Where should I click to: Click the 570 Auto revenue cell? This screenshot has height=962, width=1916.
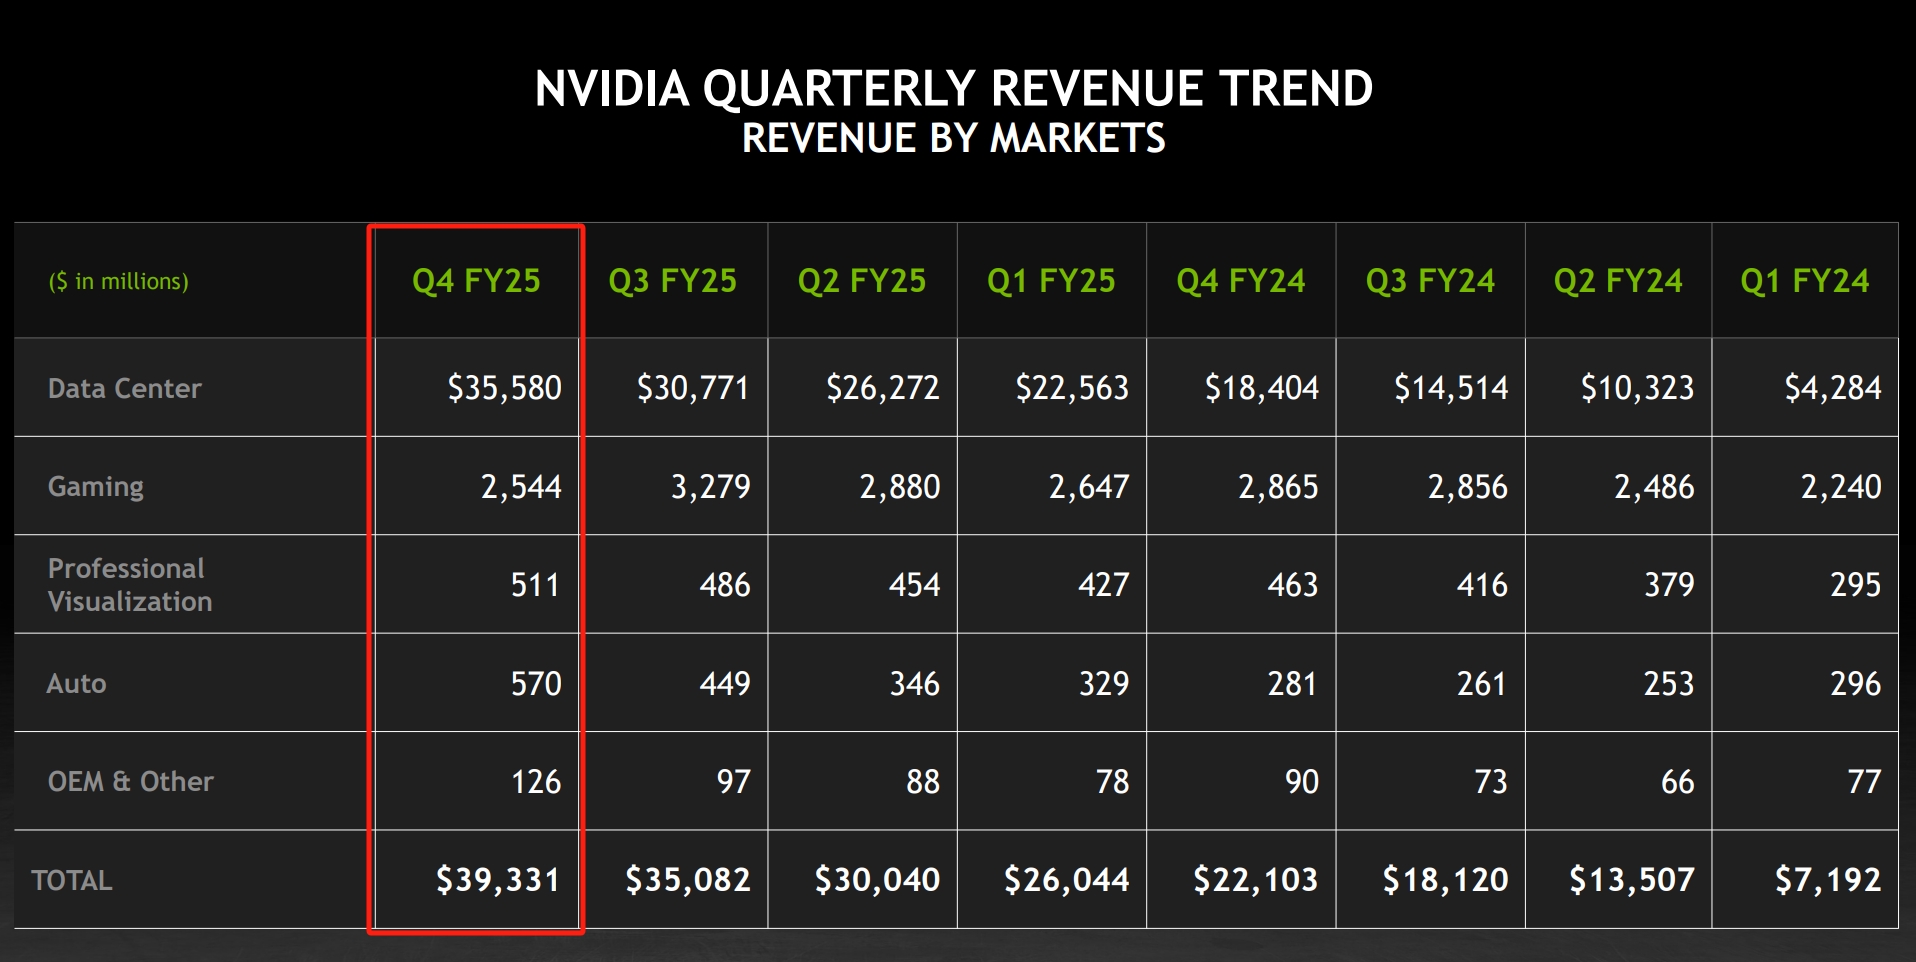(x=536, y=684)
